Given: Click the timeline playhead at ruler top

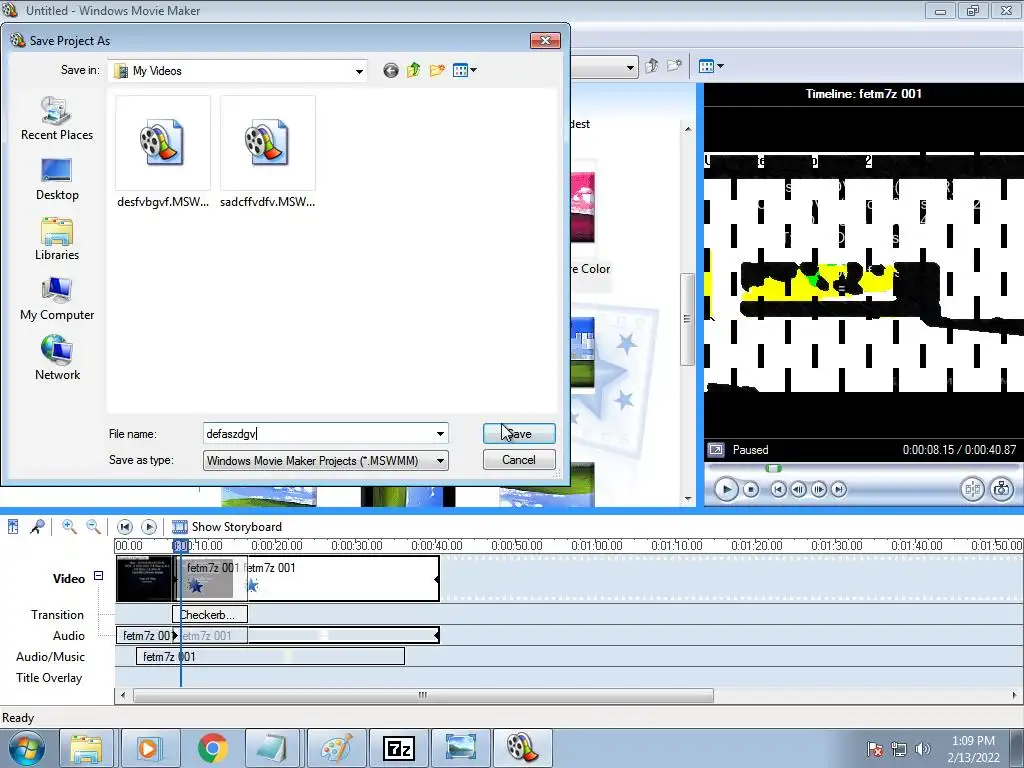Looking at the screenshot, I should tap(181, 545).
